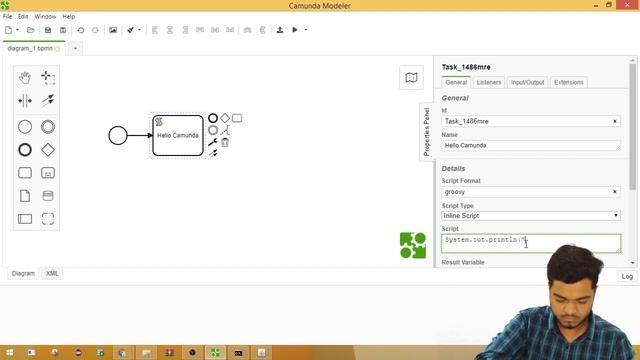Append gateway to Hello Camunda task
The image size is (640, 360).
pos(225,118)
